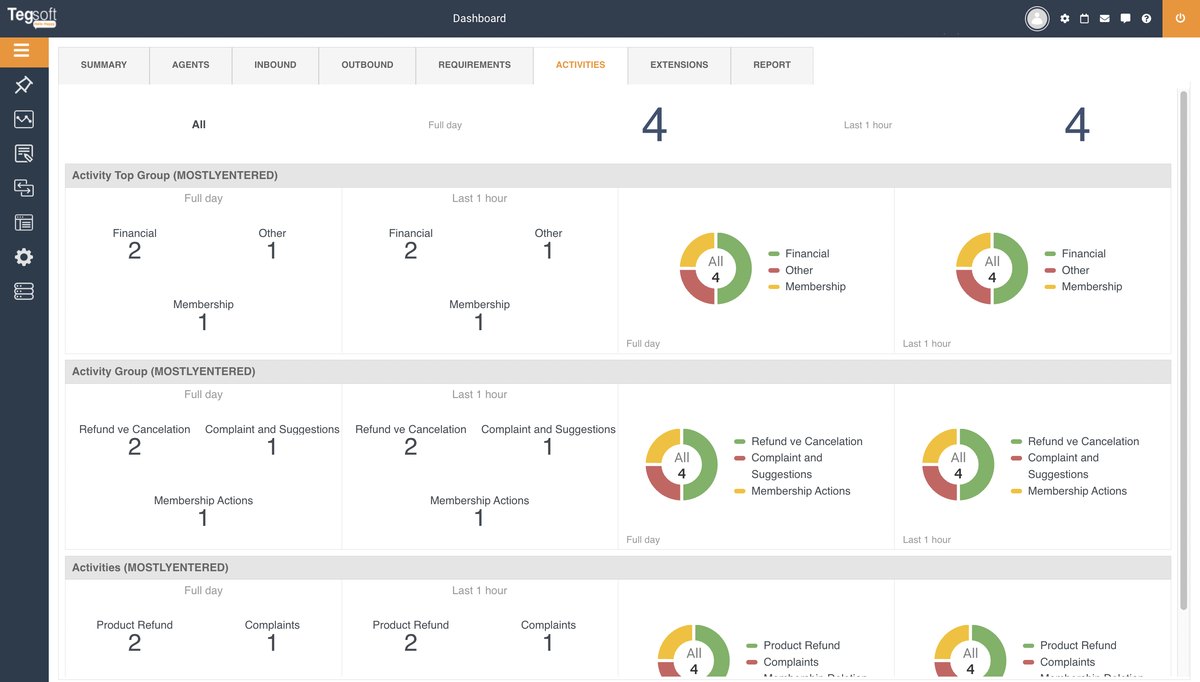The image size is (1200, 682).
Task: Toggle Other legend in Last 1 hour Top Group chart
Action: tap(1067, 270)
